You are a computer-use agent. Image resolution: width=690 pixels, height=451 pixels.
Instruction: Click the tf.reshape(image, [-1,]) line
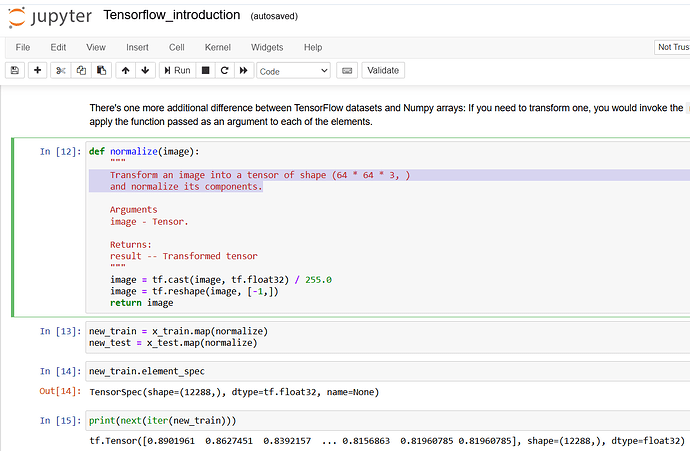194,291
